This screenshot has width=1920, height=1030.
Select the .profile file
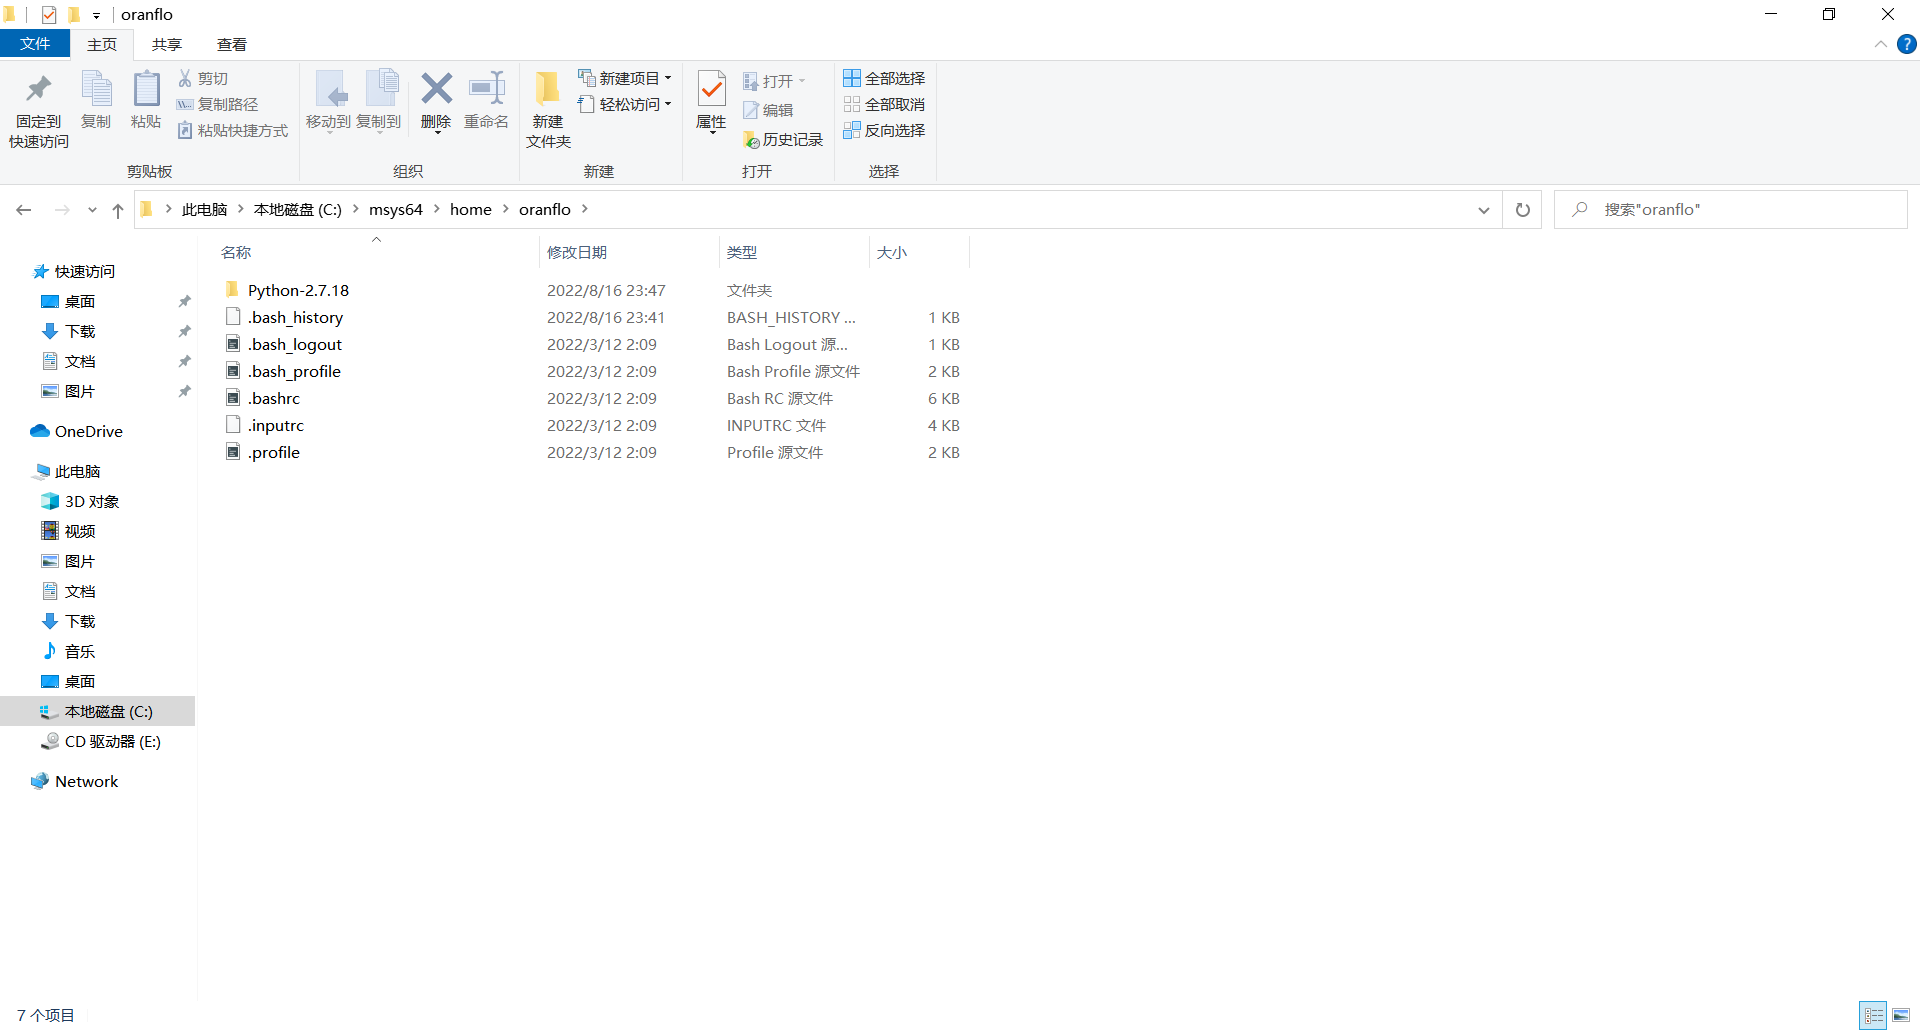pos(274,452)
